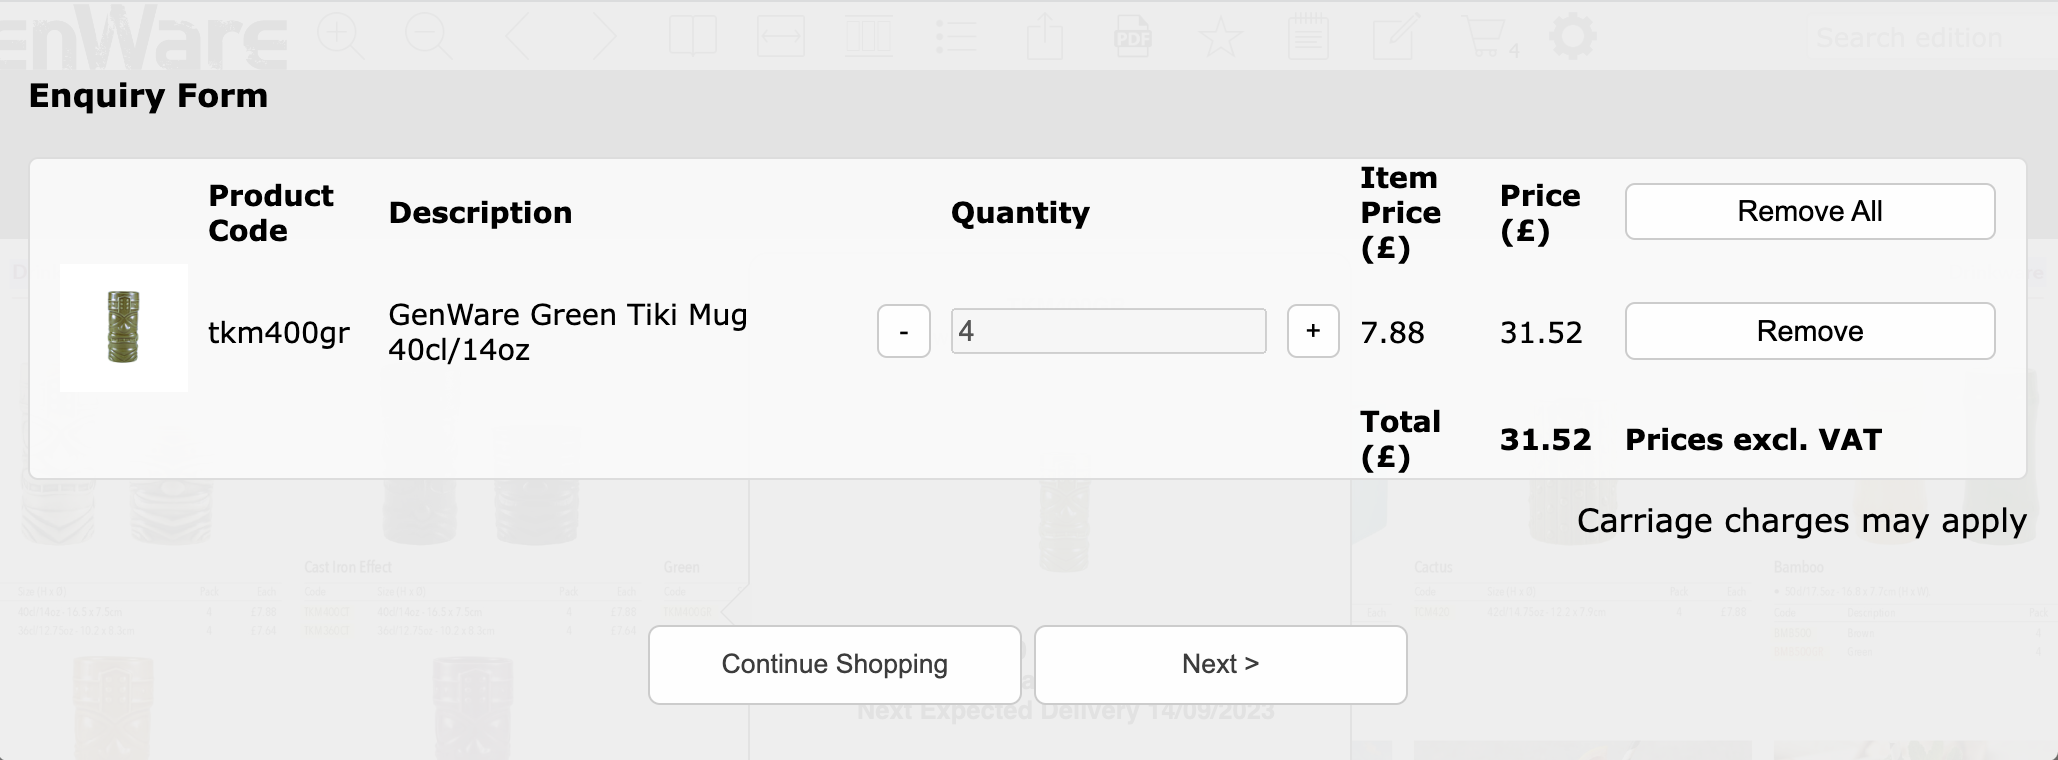
Task: Click the zoom out magnifier icon
Action: click(x=429, y=36)
